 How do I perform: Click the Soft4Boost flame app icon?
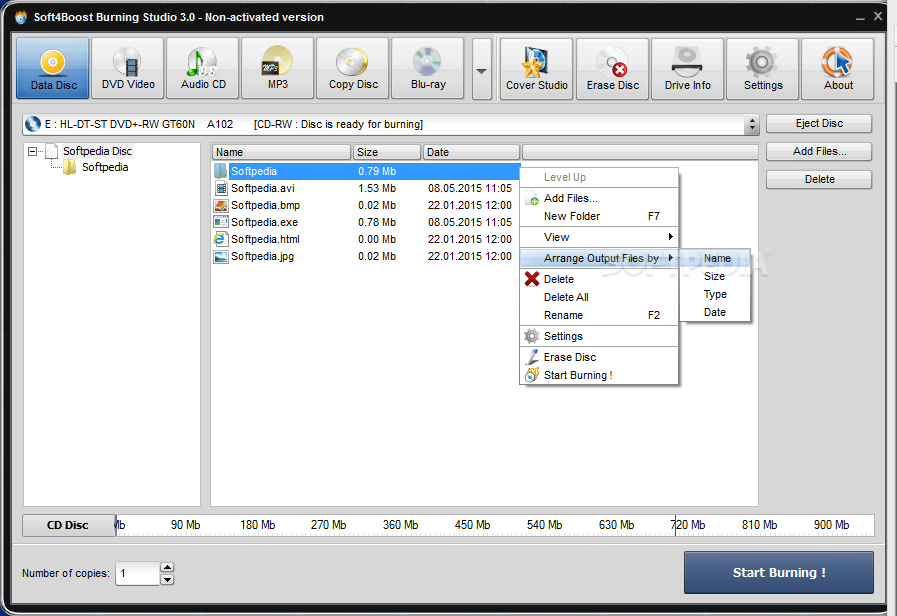(x=21, y=17)
